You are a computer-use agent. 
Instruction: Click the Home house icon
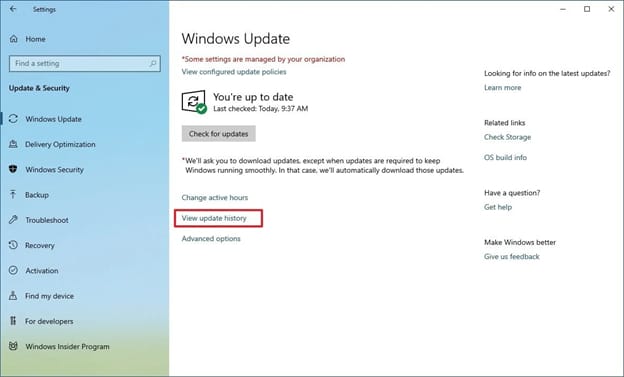pyautogui.click(x=14, y=39)
